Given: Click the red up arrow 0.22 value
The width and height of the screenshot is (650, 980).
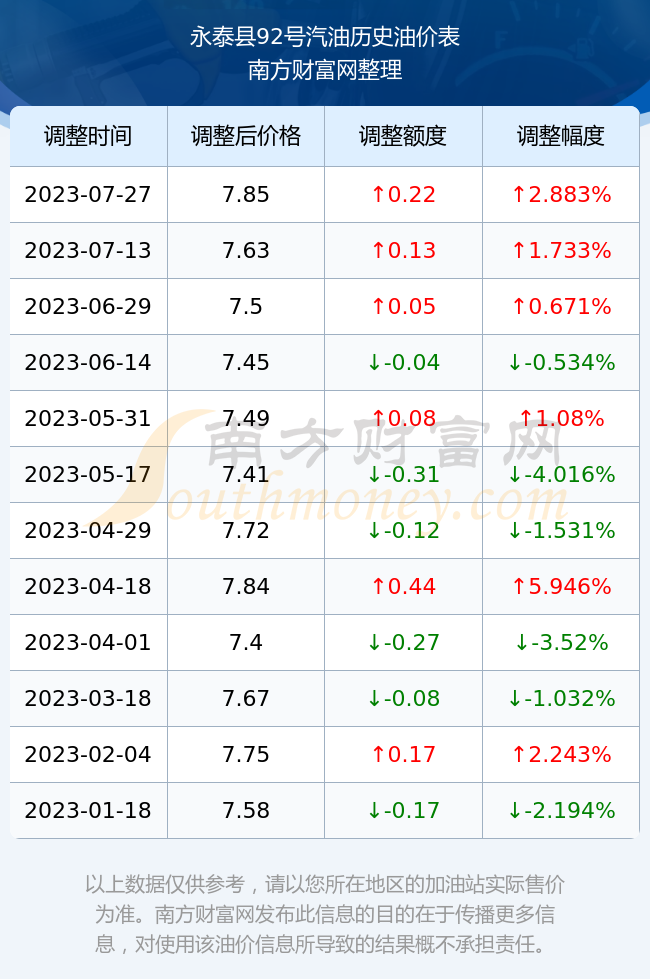Looking at the screenshot, I should (403, 194).
